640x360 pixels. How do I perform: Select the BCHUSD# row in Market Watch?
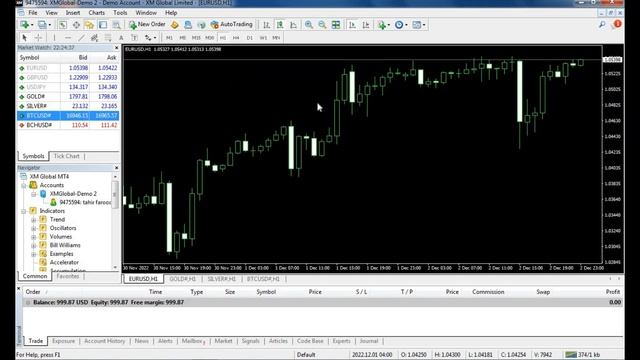(x=68, y=125)
